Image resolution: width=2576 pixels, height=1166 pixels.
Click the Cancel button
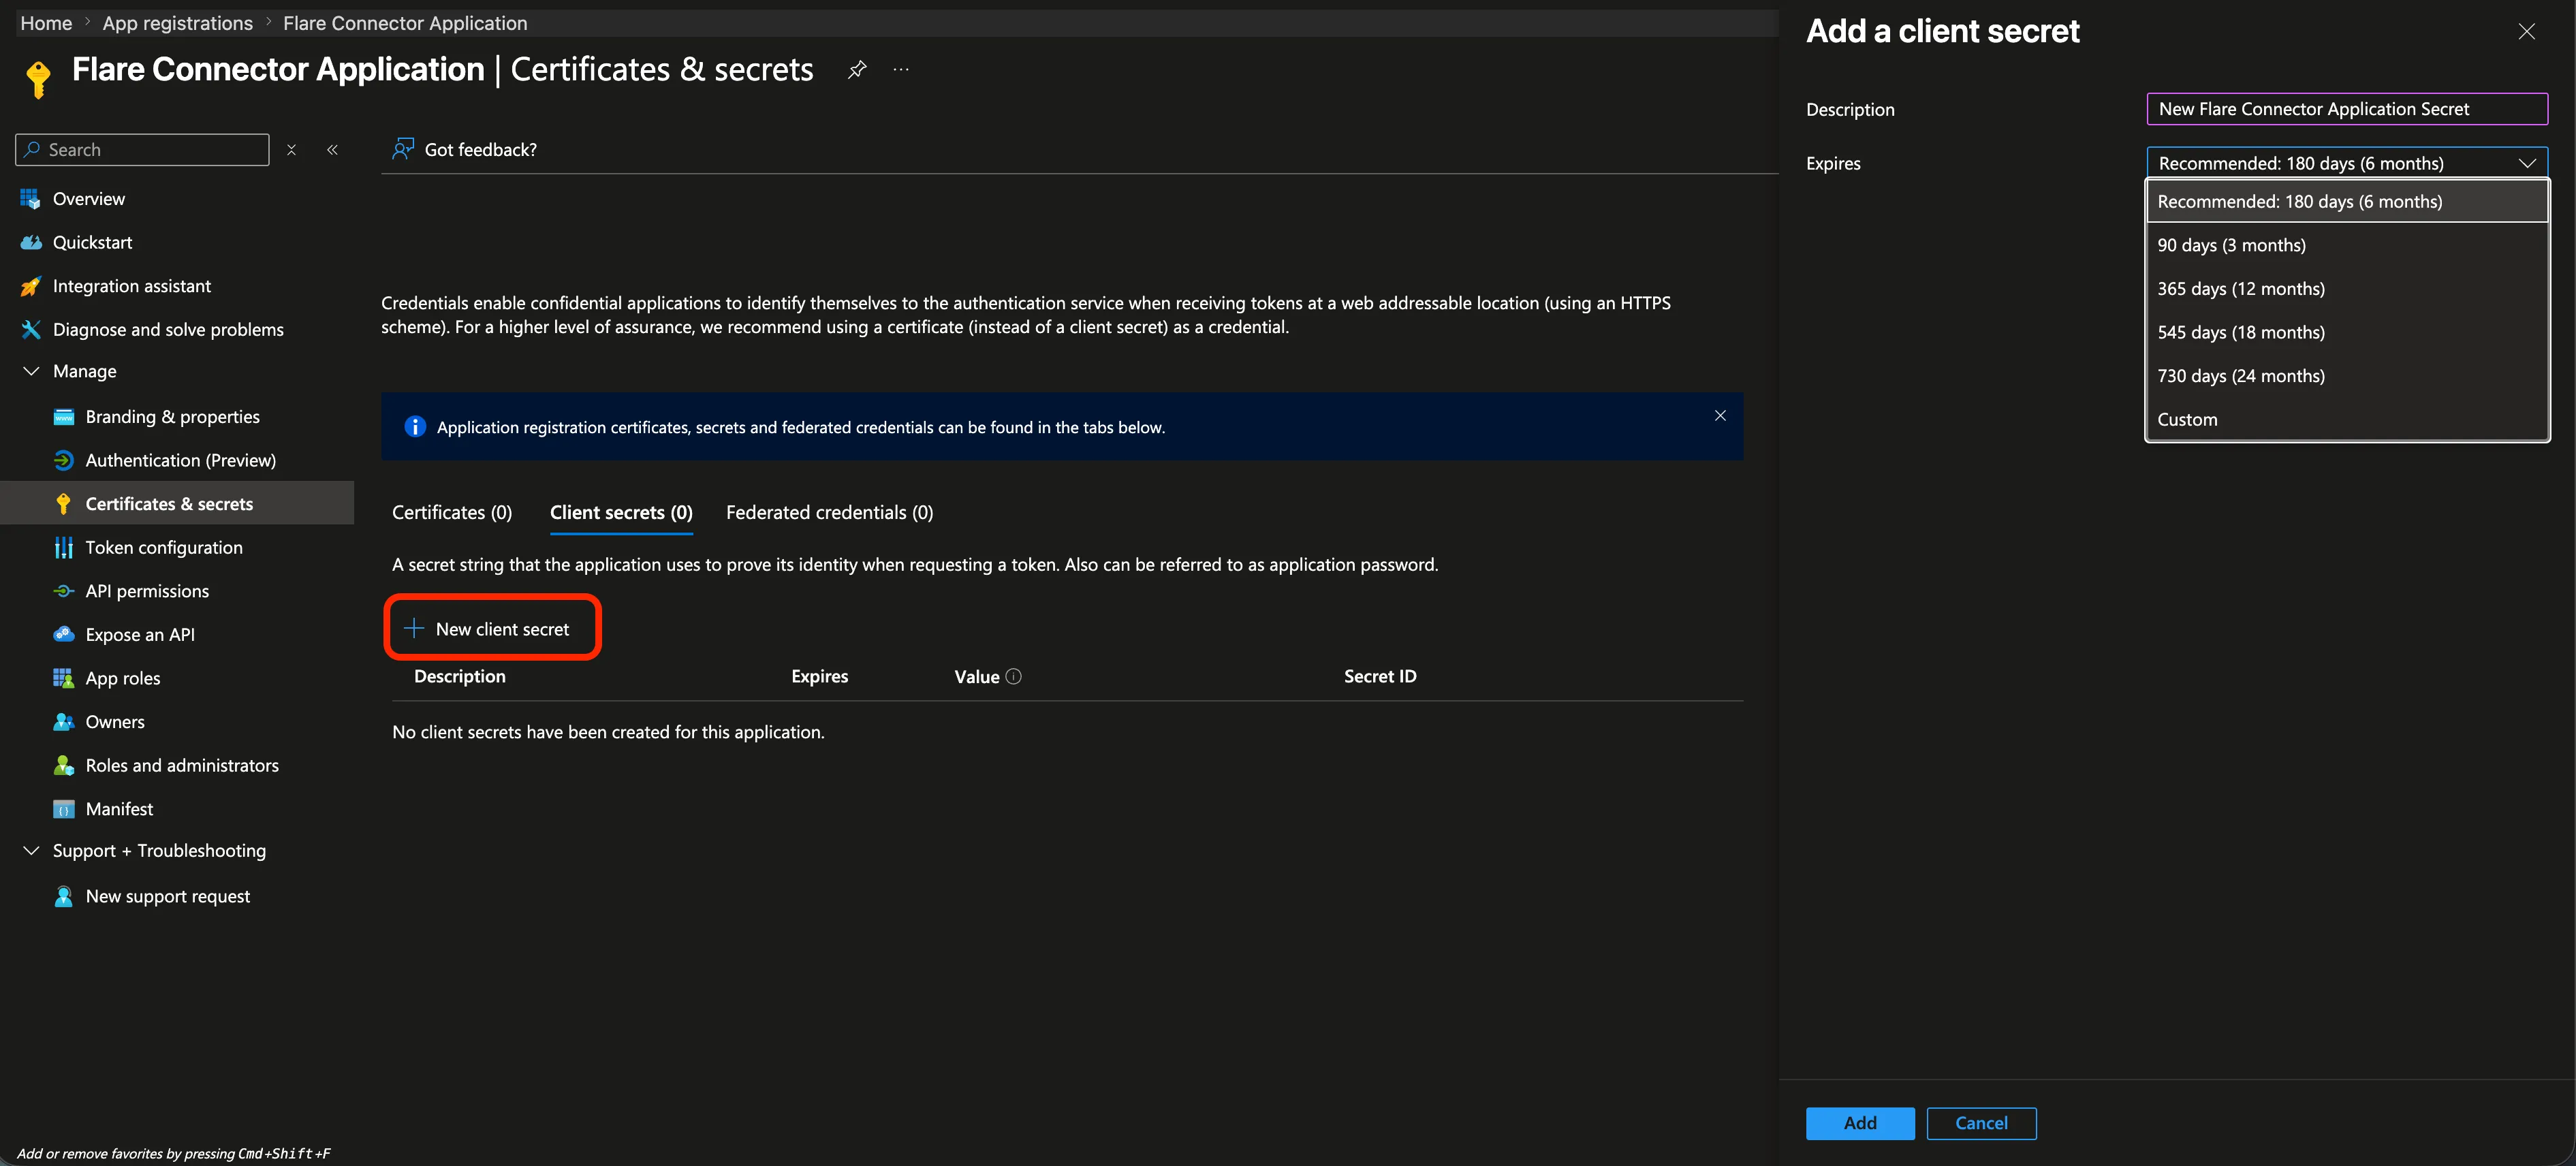(x=1981, y=1123)
